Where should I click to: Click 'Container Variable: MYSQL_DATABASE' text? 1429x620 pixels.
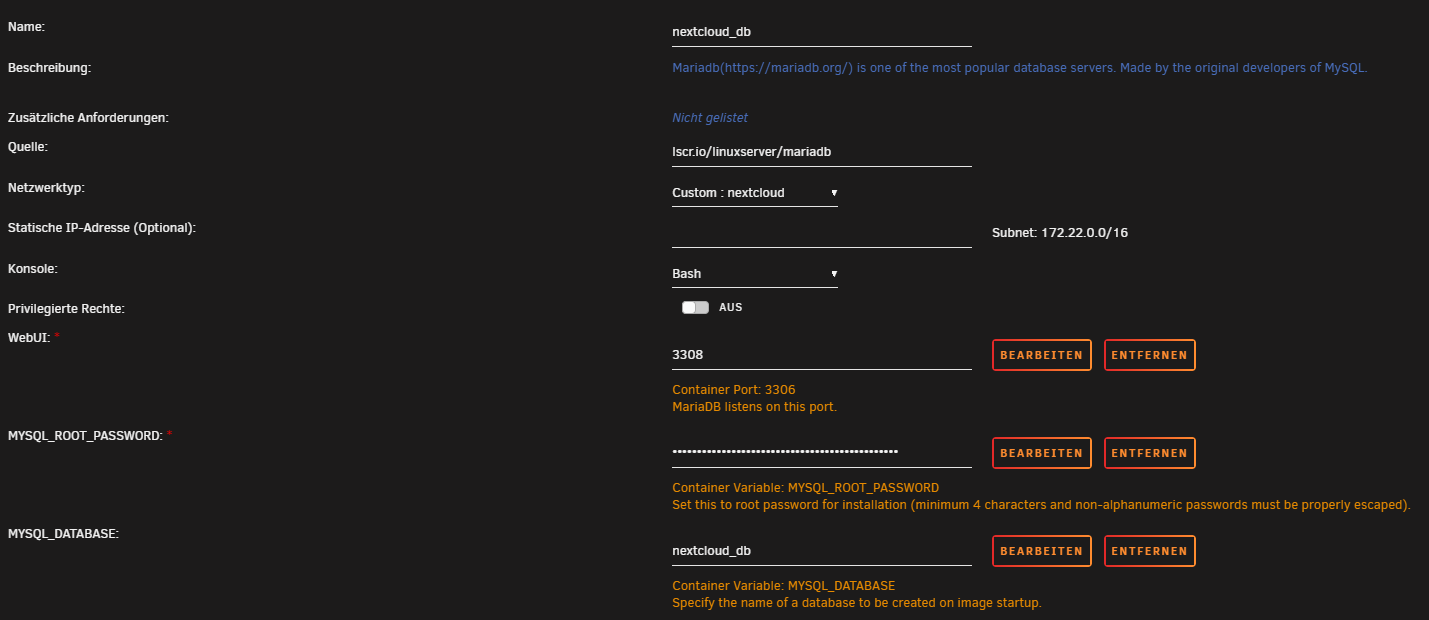point(784,586)
